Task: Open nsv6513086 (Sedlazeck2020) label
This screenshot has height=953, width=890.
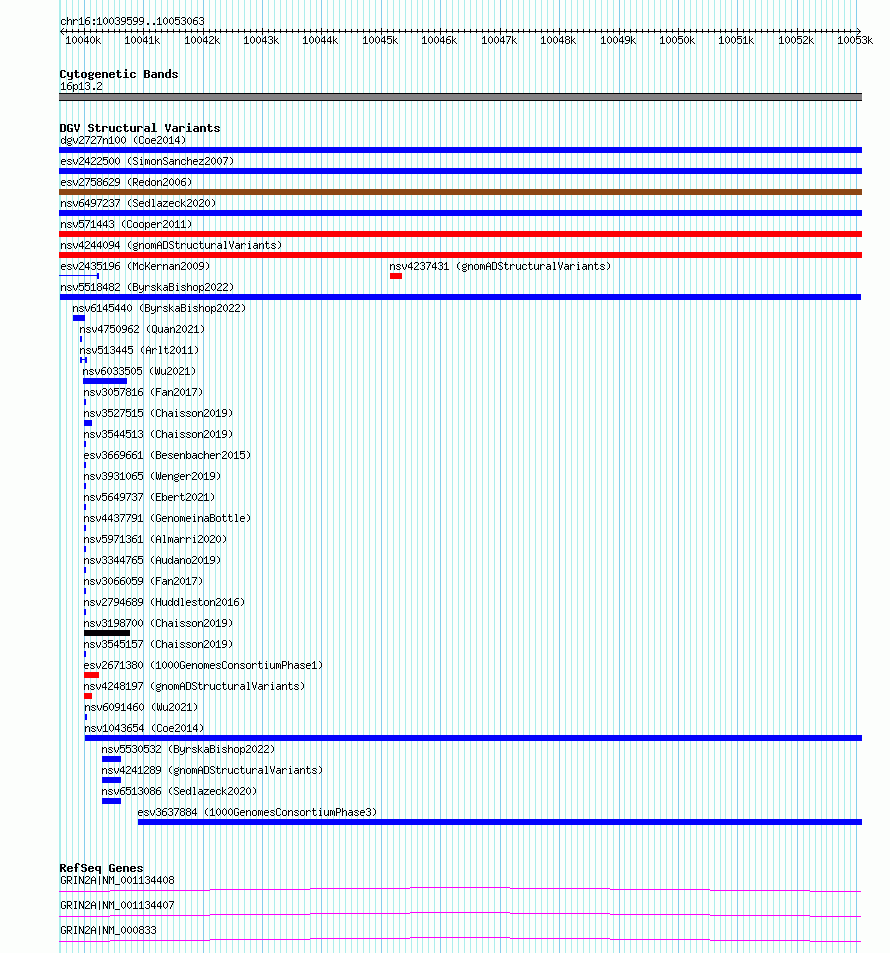Action: pyautogui.click(x=179, y=791)
